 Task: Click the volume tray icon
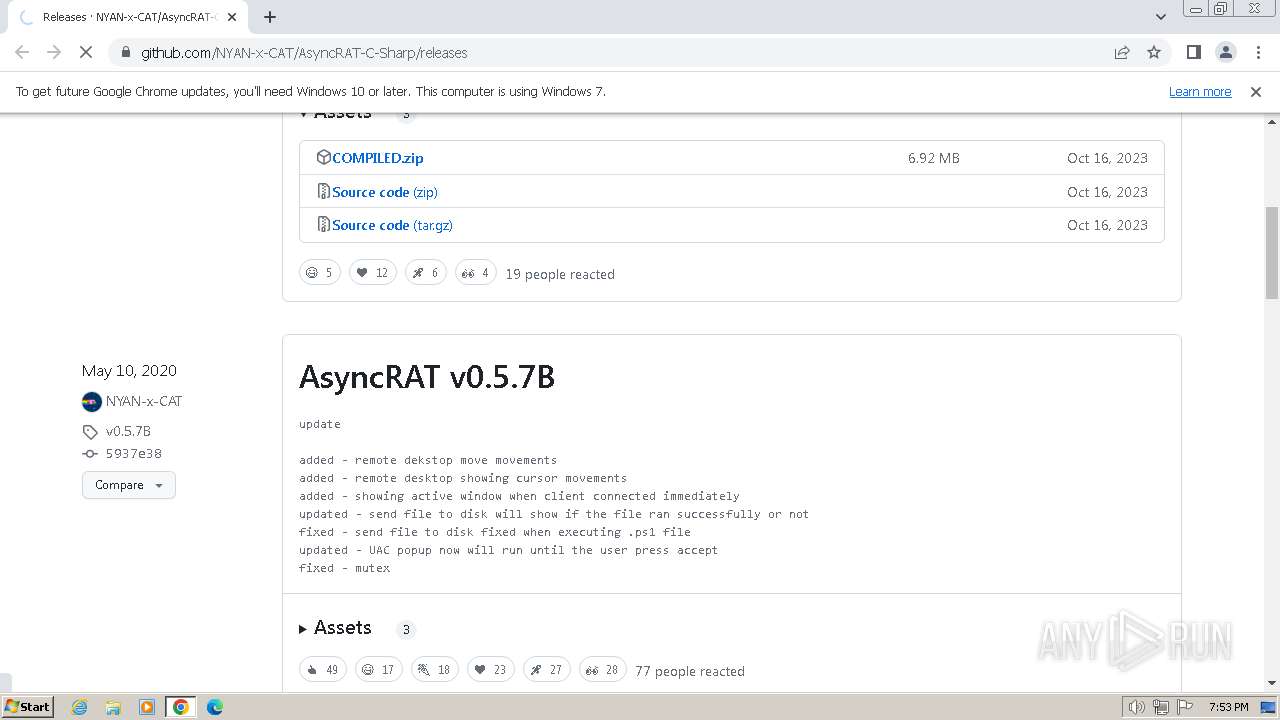pyautogui.click(x=1137, y=707)
